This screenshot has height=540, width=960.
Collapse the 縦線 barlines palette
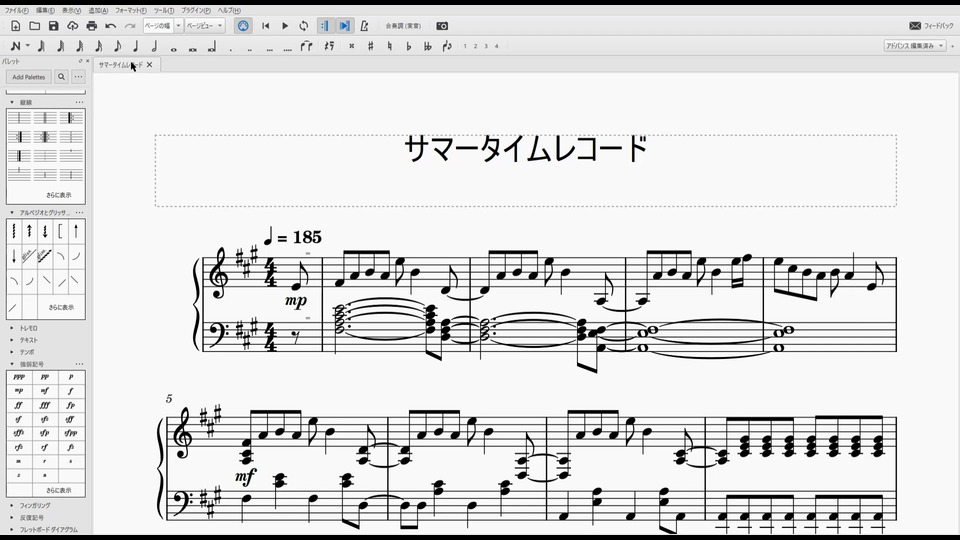click(x=12, y=102)
